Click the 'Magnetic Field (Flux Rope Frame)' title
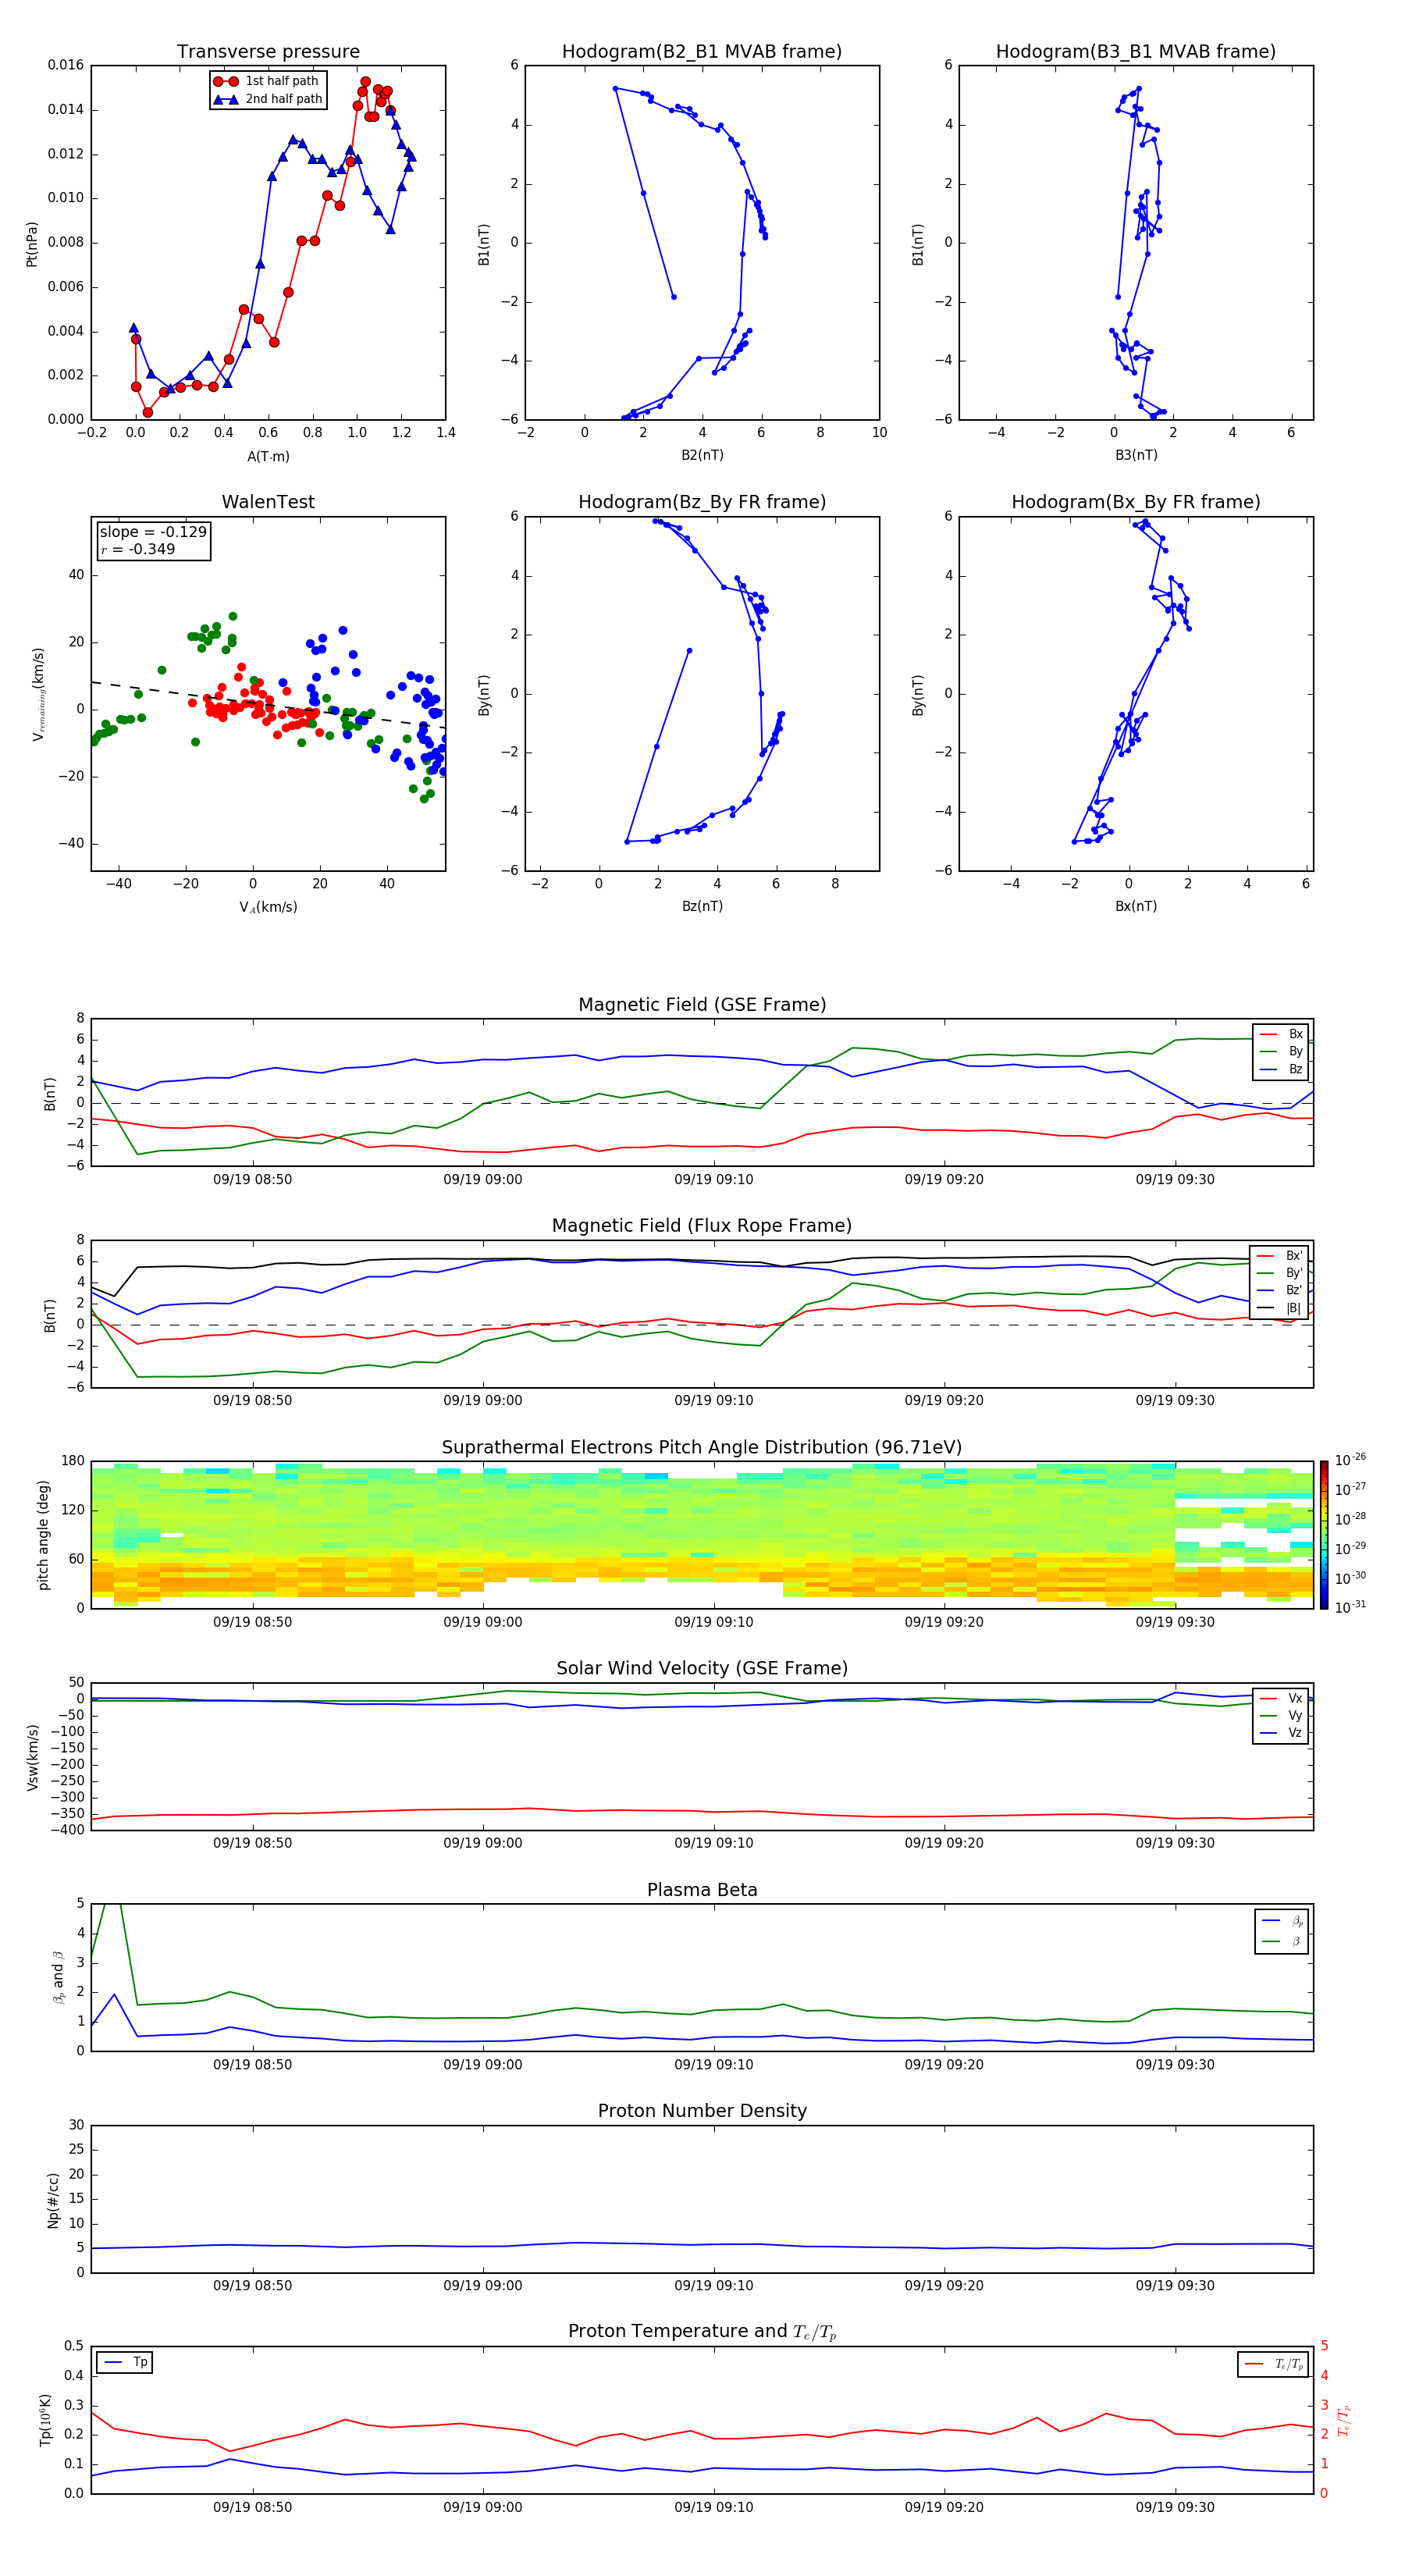The image size is (1405, 2576). (702, 1226)
